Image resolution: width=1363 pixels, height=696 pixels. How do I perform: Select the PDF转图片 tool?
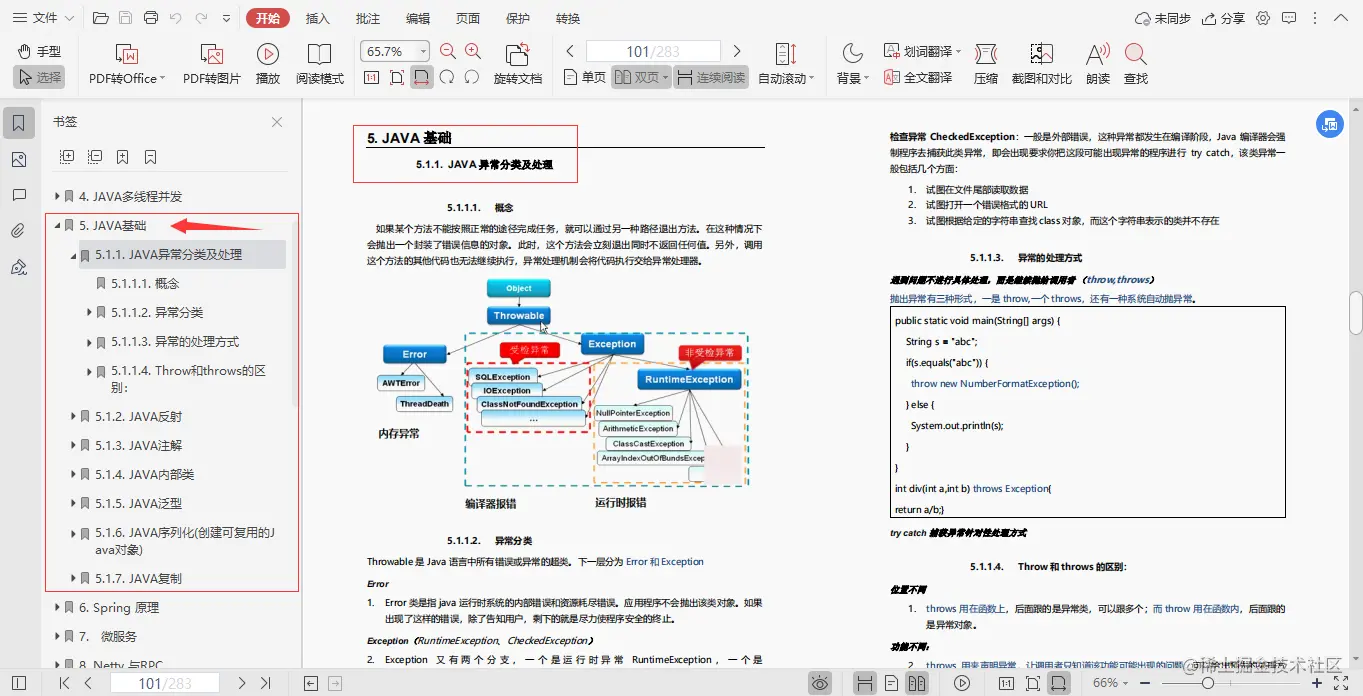click(x=211, y=62)
